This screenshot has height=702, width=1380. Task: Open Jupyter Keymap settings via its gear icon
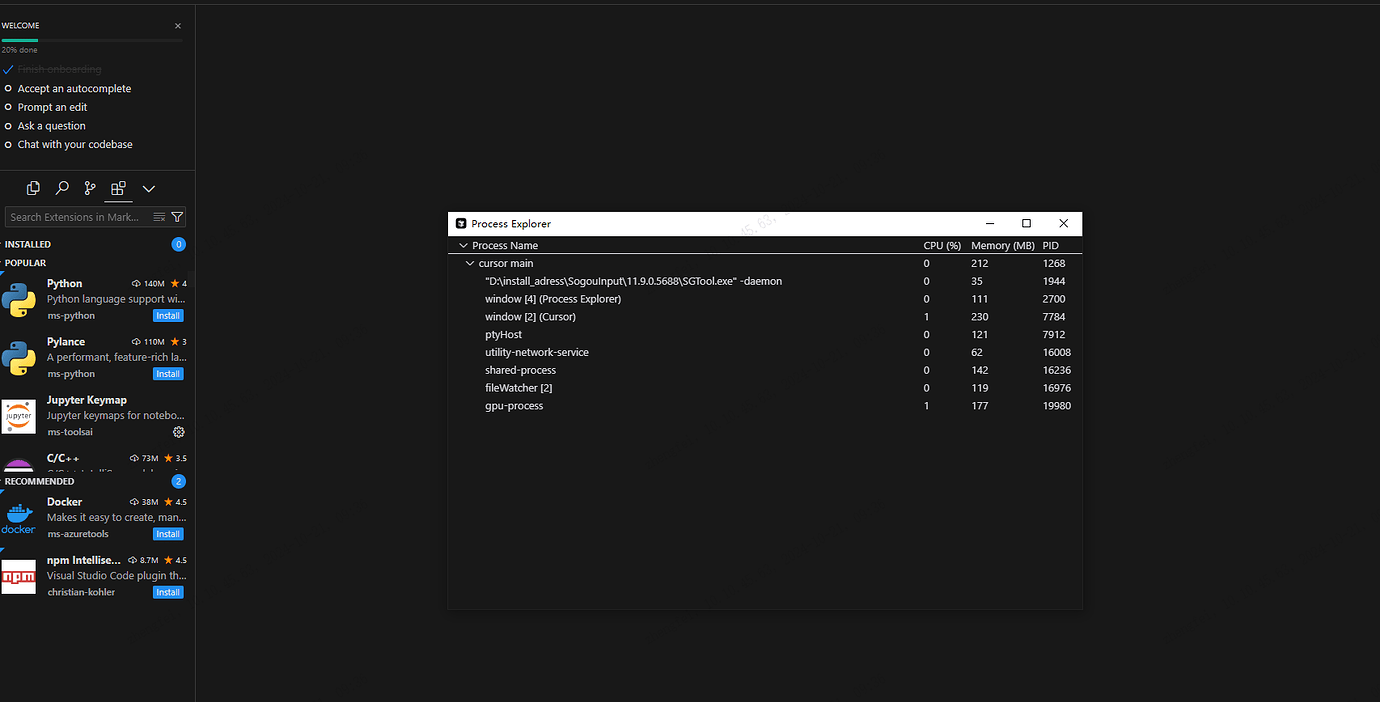pyautogui.click(x=178, y=432)
